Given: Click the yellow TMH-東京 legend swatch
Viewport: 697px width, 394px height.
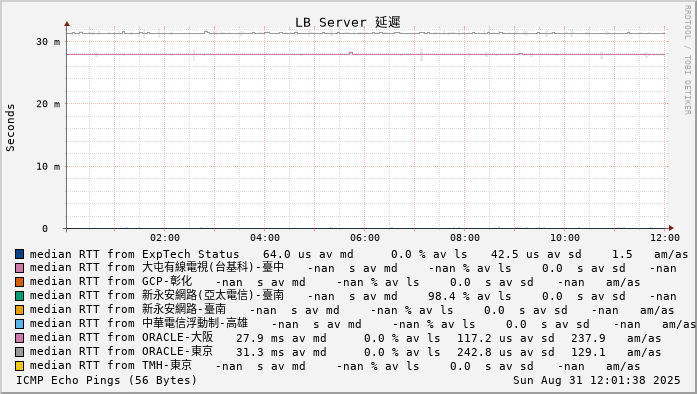Looking at the screenshot, I should pos(19,366).
